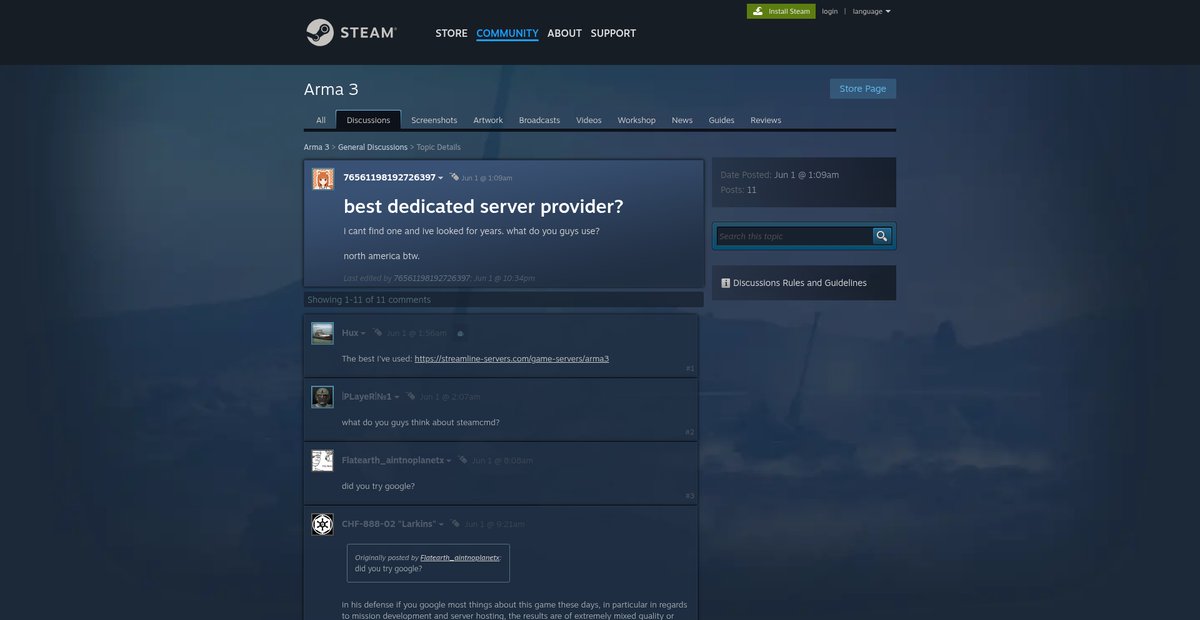The image size is (1200, 620).
Task: Switch to the Screenshots tab
Action: pyautogui.click(x=434, y=120)
